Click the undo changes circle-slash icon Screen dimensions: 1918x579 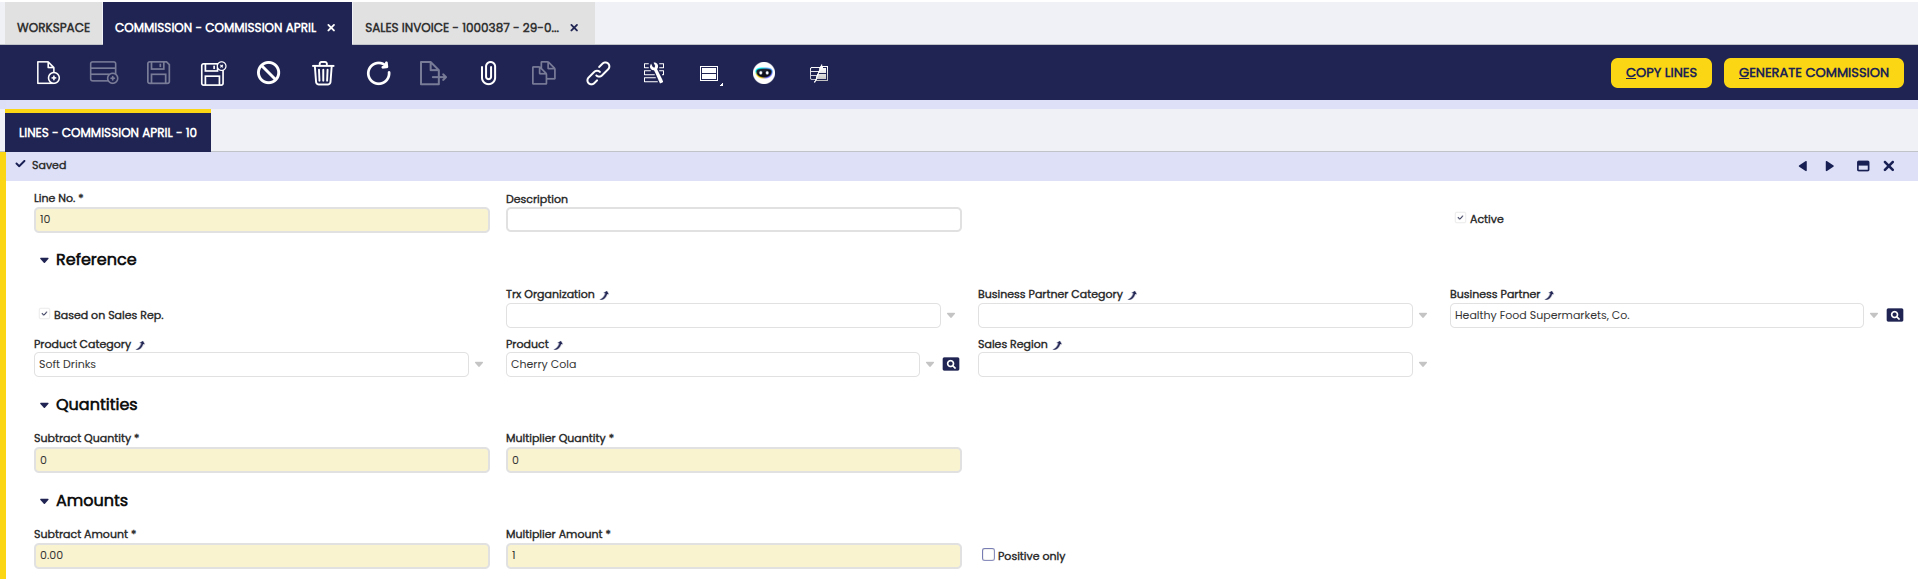point(268,73)
